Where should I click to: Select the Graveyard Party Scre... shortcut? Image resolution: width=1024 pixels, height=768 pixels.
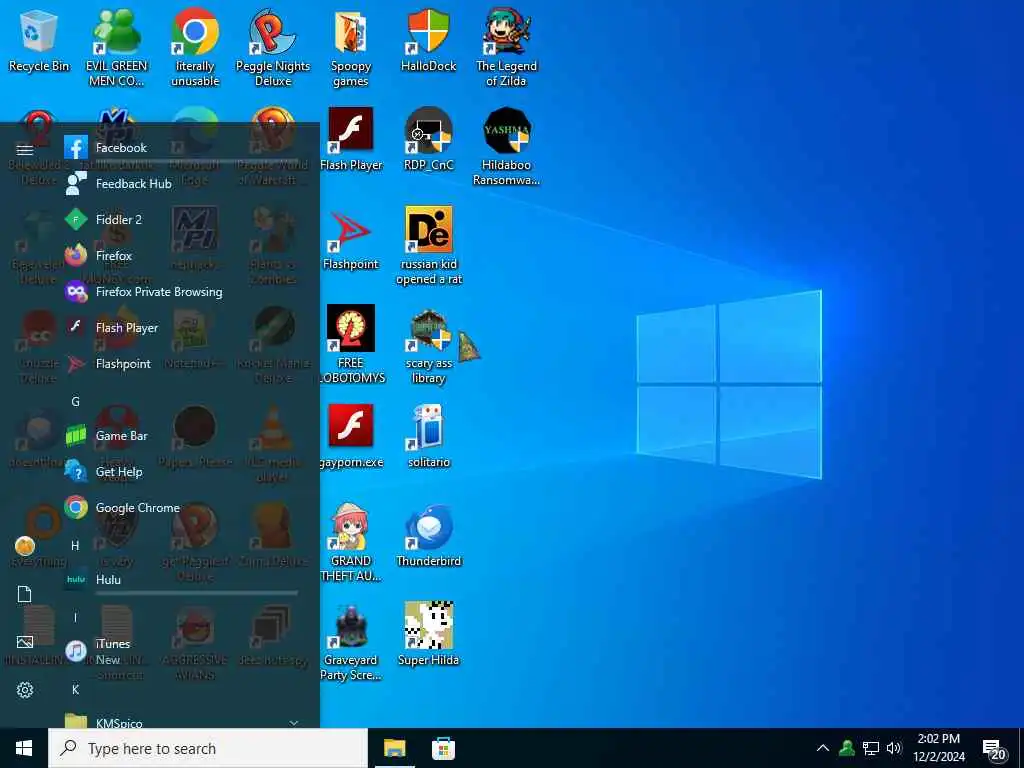(351, 642)
